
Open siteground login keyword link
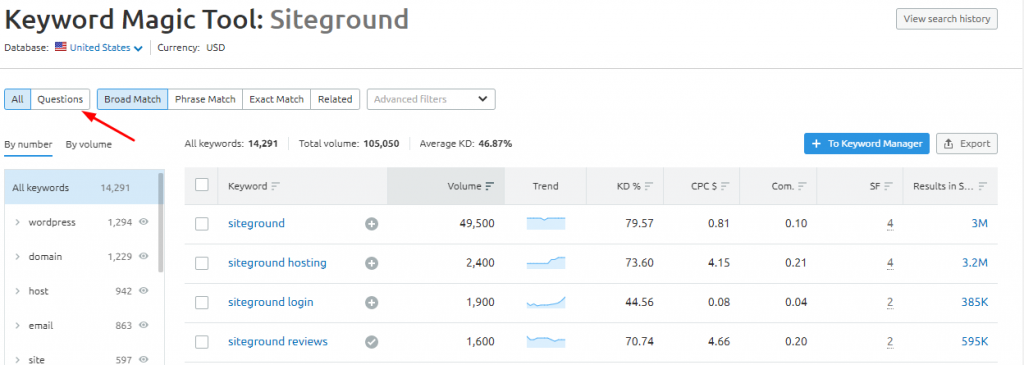(270, 302)
